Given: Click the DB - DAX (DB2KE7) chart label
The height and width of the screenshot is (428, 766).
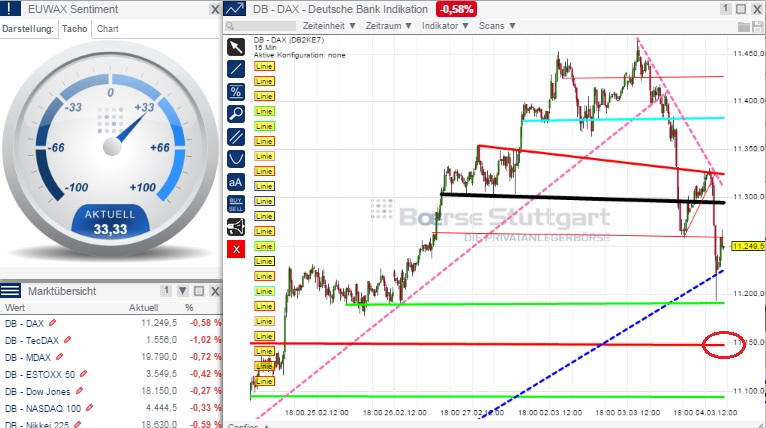Looking at the screenshot, I should click(x=289, y=40).
